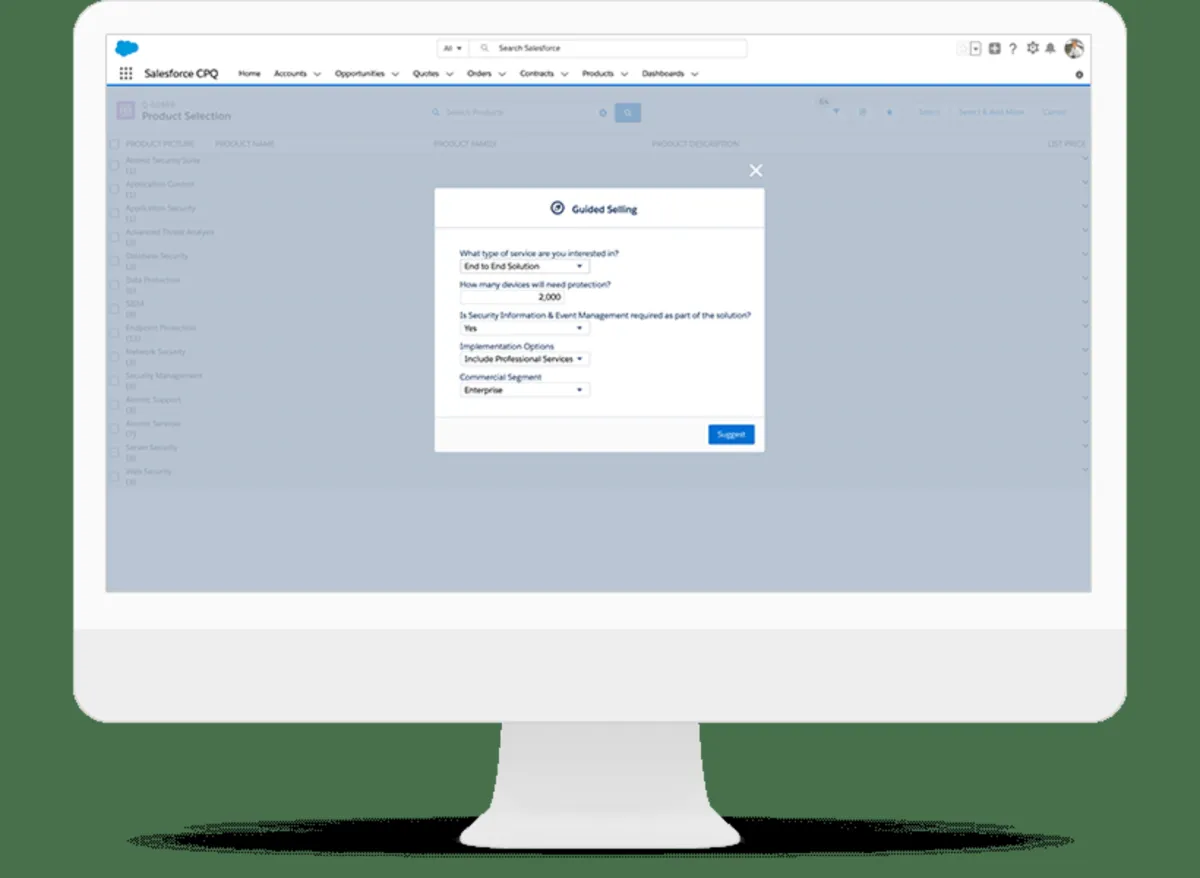Check the Network Security row checkbox

pos(114,357)
